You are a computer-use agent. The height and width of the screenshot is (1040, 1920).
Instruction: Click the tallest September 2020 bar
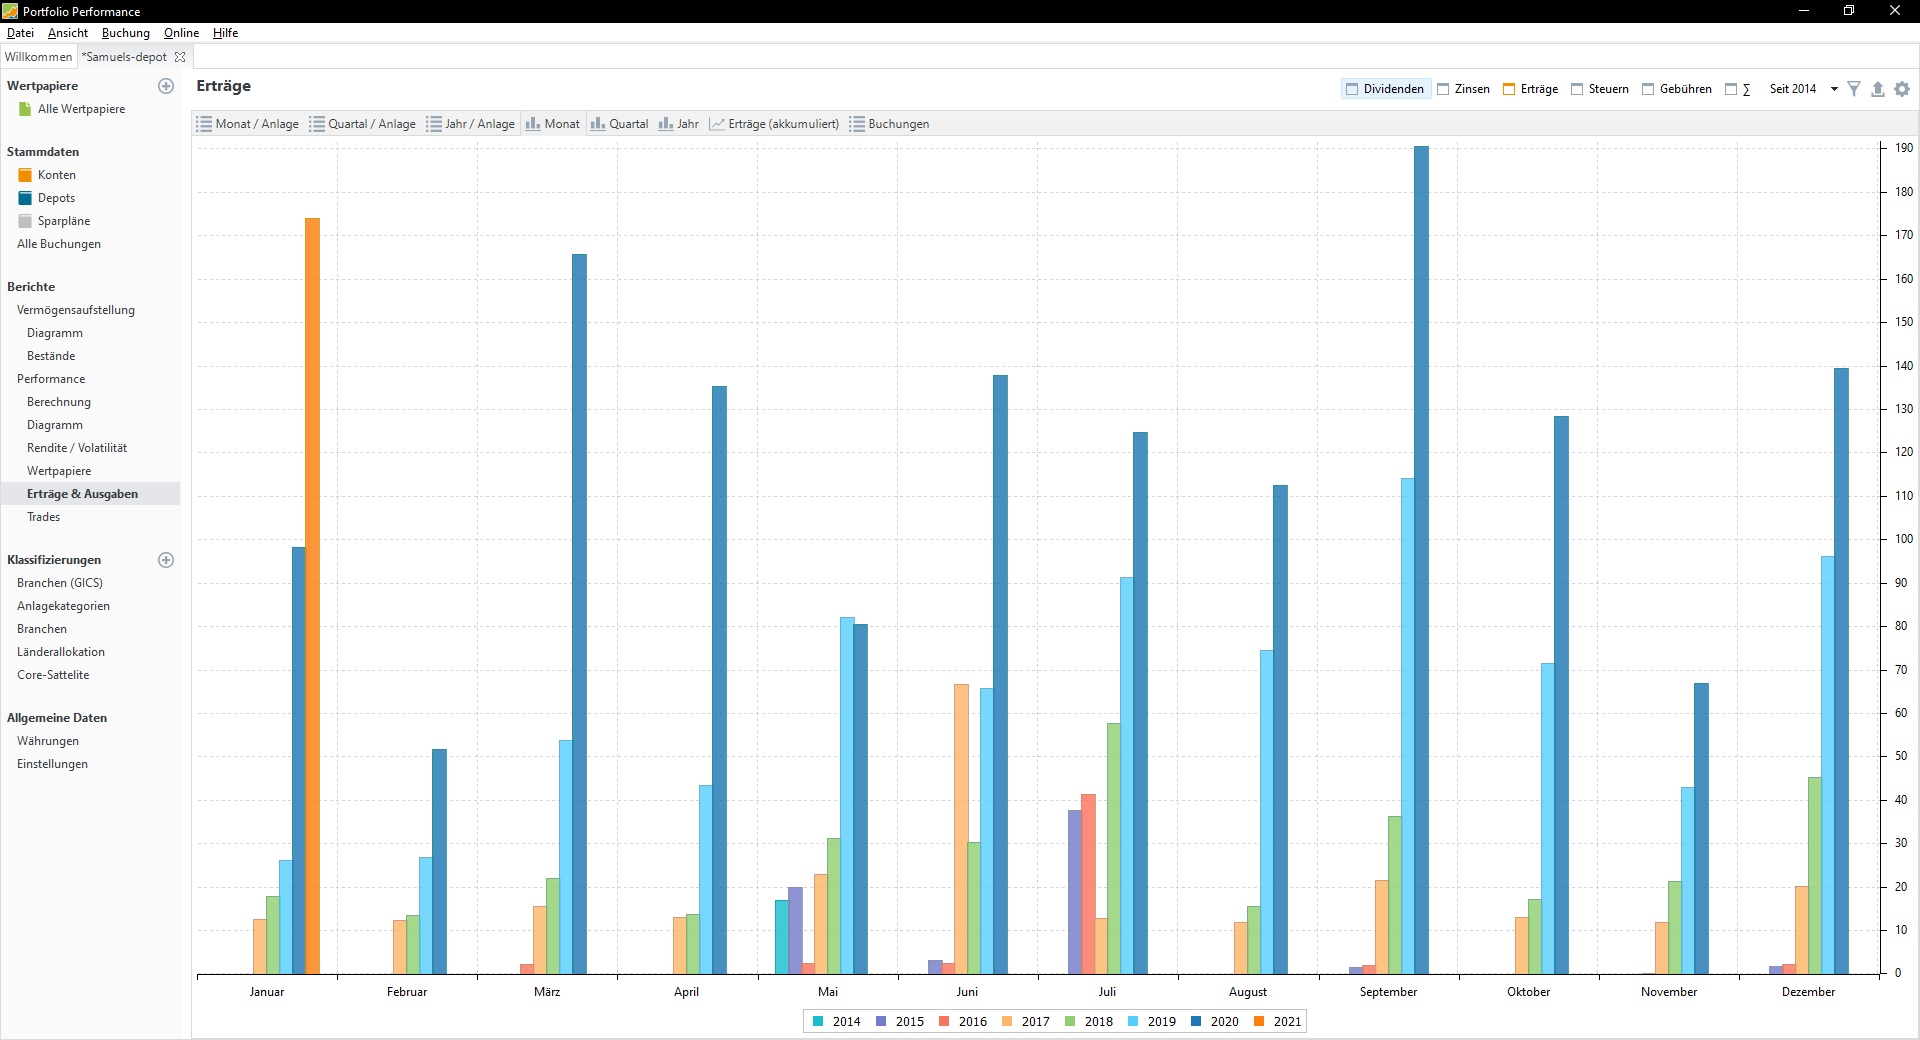[1421, 560]
